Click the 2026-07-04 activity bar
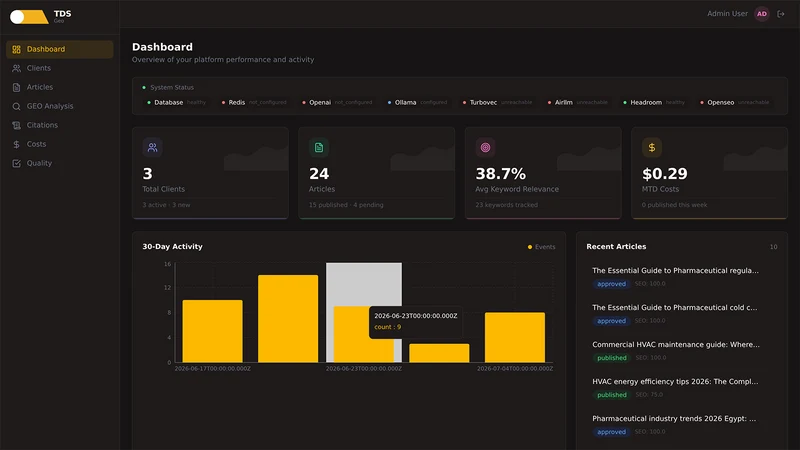This screenshot has height=450, width=800. [515, 337]
